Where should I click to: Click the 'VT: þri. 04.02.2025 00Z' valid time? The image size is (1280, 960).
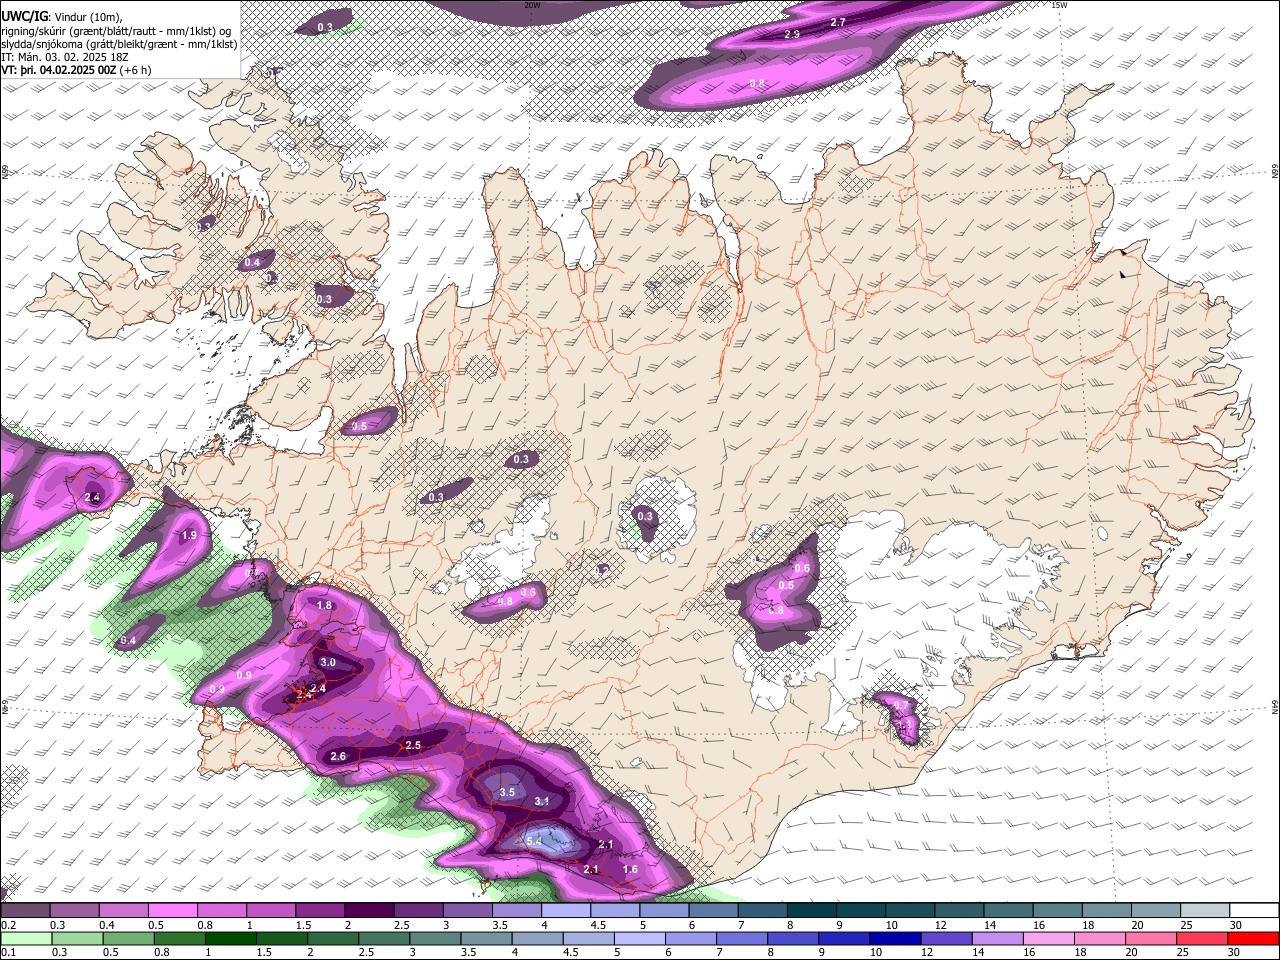pyautogui.click(x=58, y=71)
